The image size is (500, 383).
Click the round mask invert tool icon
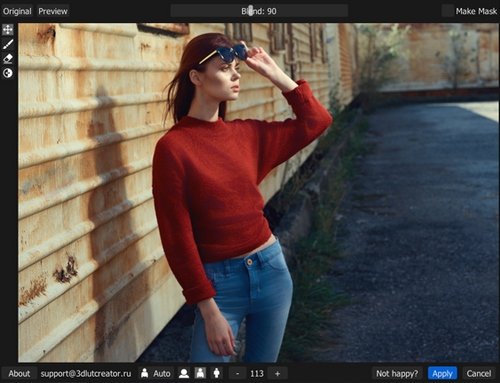click(x=8, y=73)
